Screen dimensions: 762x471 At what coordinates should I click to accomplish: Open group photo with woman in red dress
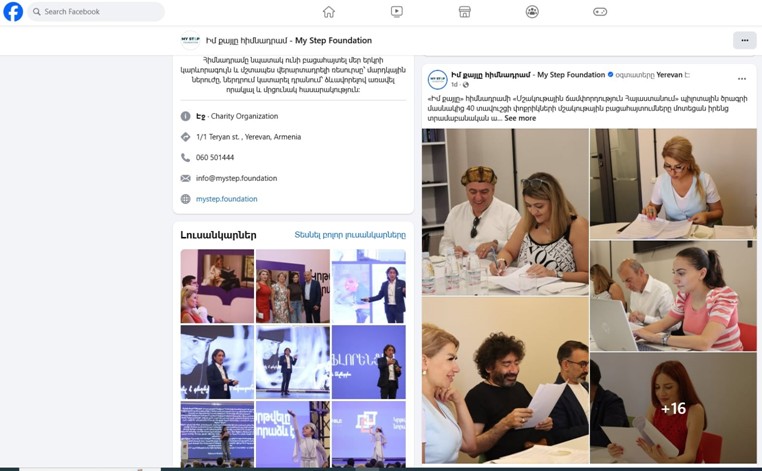tap(293, 286)
